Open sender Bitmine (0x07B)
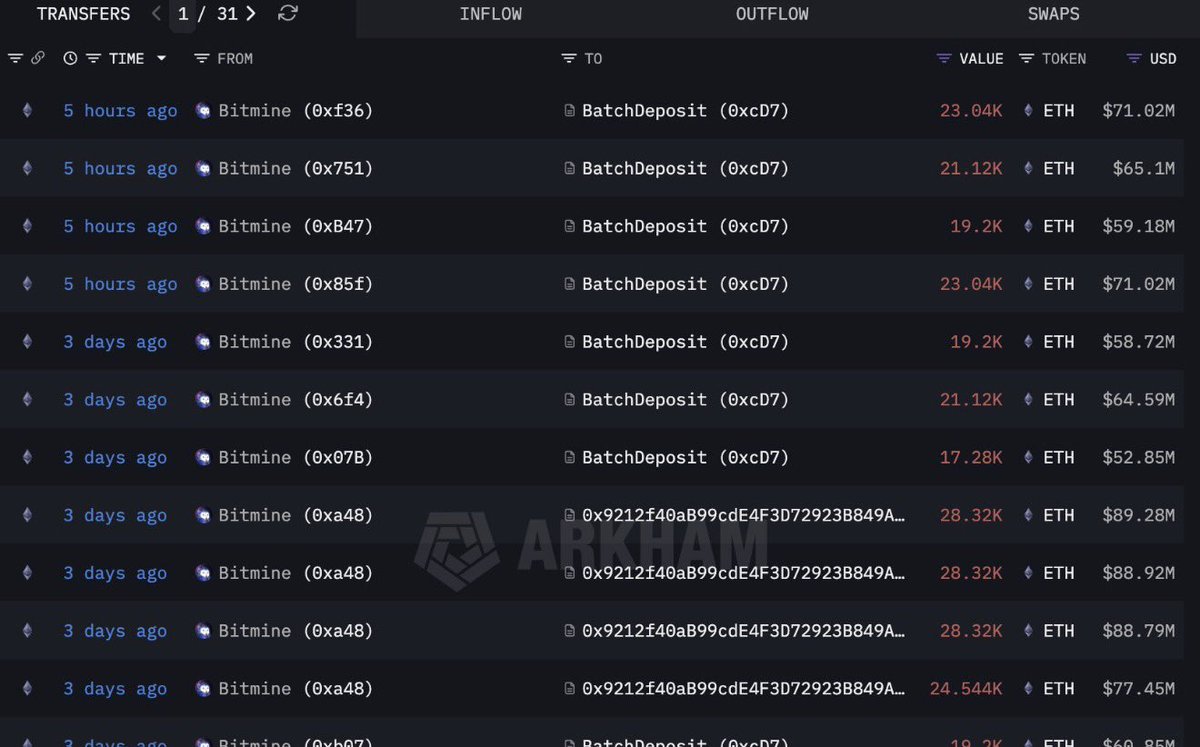 coord(296,458)
